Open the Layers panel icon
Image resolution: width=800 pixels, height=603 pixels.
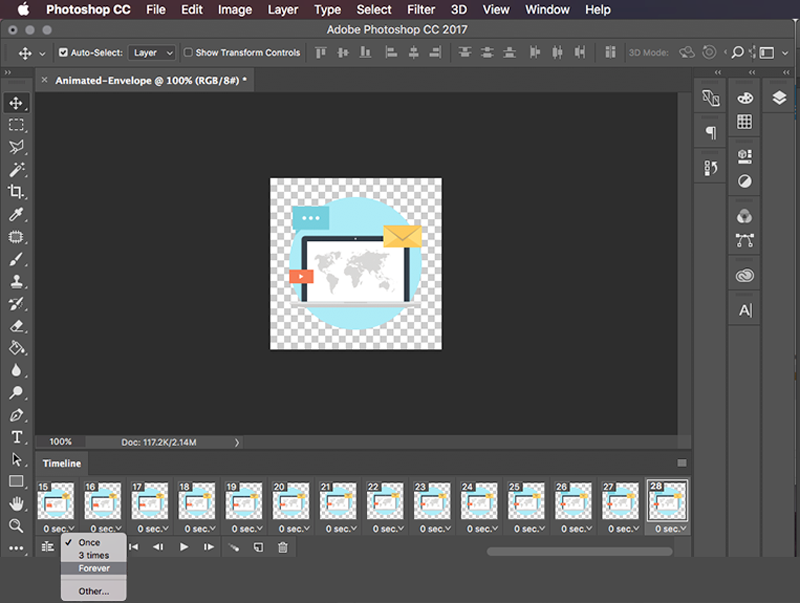pyautogui.click(x=779, y=97)
